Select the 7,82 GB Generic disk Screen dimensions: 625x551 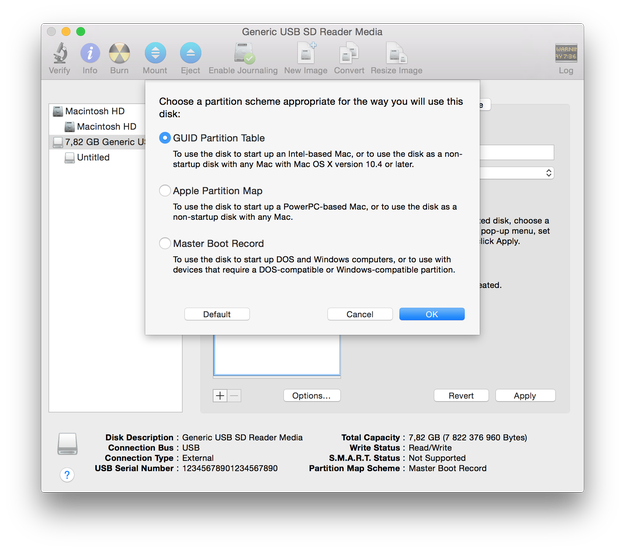point(97,142)
